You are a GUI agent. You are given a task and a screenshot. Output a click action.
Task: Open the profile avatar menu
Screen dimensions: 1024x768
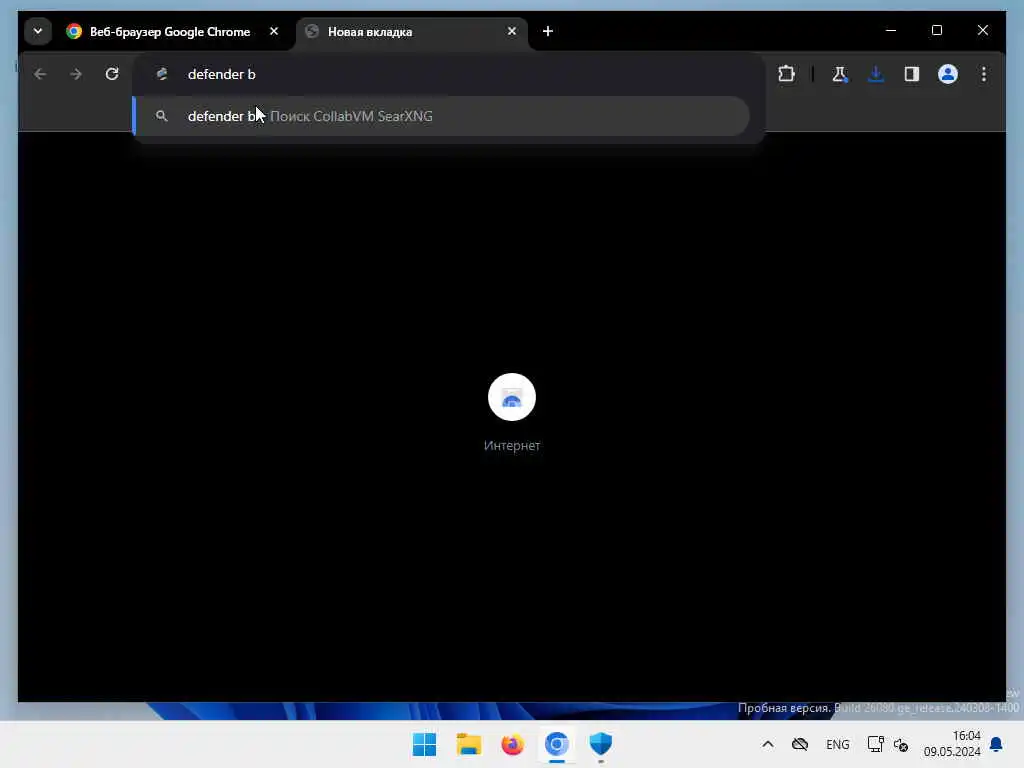coord(948,74)
